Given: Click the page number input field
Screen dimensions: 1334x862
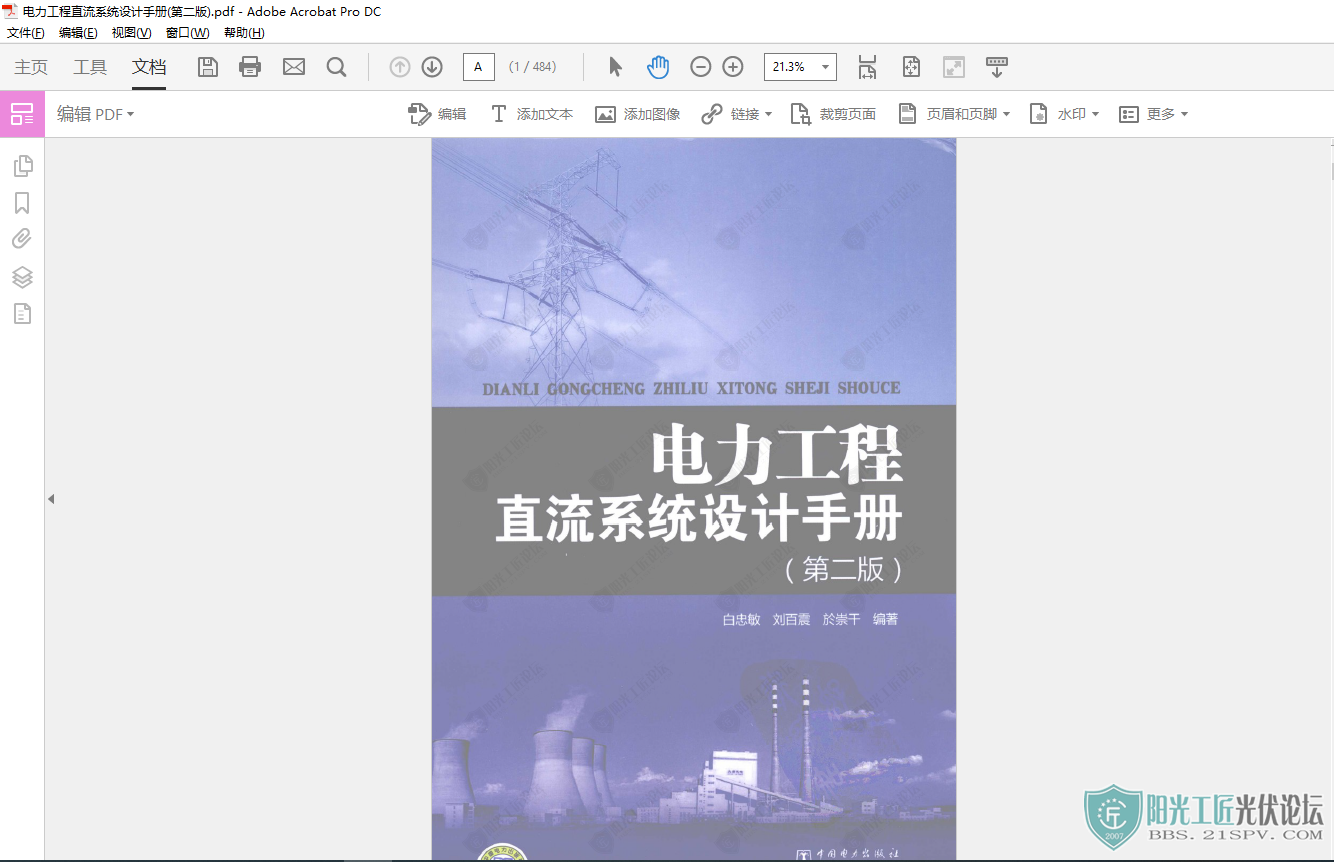Looking at the screenshot, I should tap(478, 67).
